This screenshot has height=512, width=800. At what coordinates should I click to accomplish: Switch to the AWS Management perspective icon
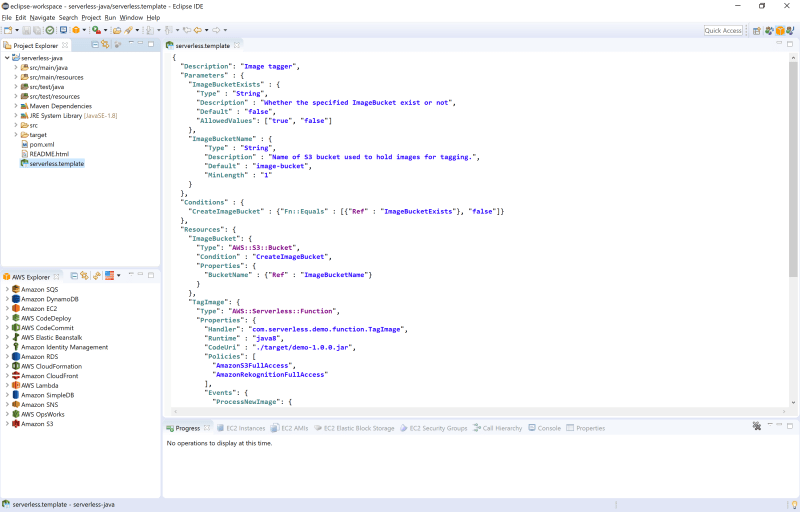pyautogui.click(x=779, y=31)
